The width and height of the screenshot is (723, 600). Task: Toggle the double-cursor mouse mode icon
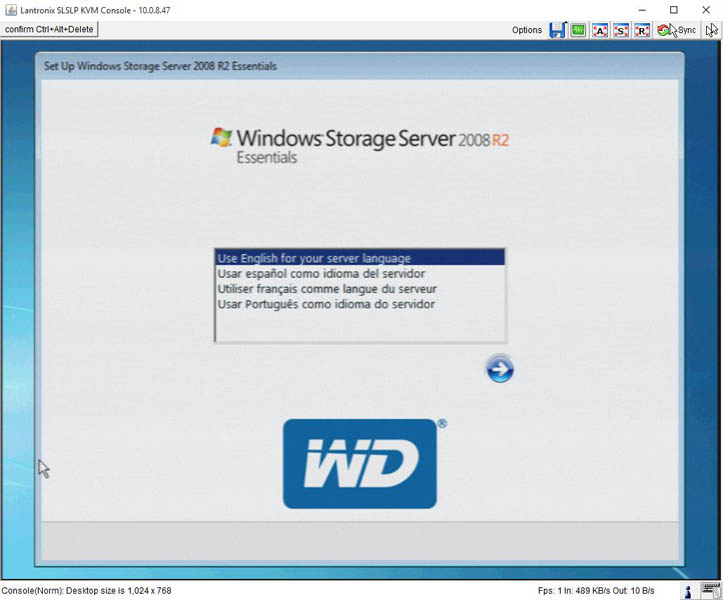[711, 30]
